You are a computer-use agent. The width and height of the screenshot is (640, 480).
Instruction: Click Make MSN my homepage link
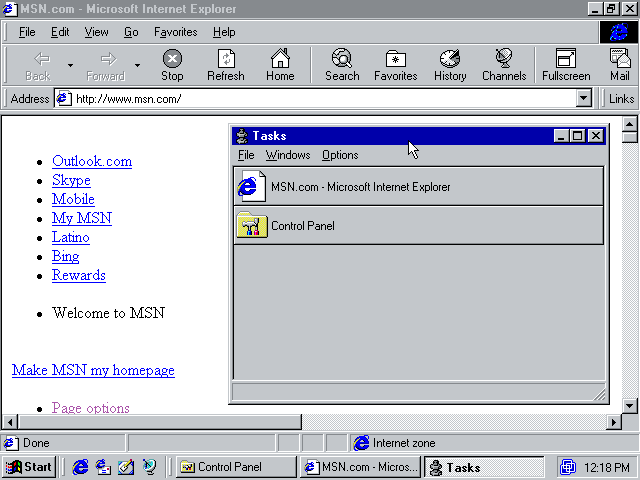click(93, 370)
